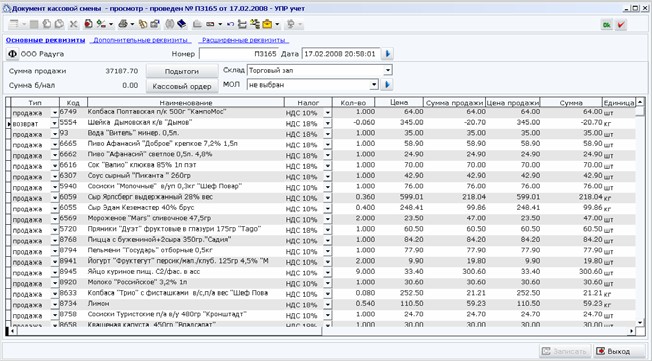The image size is (652, 361).
Task: Expand the Склад combo box
Action: 388,70
